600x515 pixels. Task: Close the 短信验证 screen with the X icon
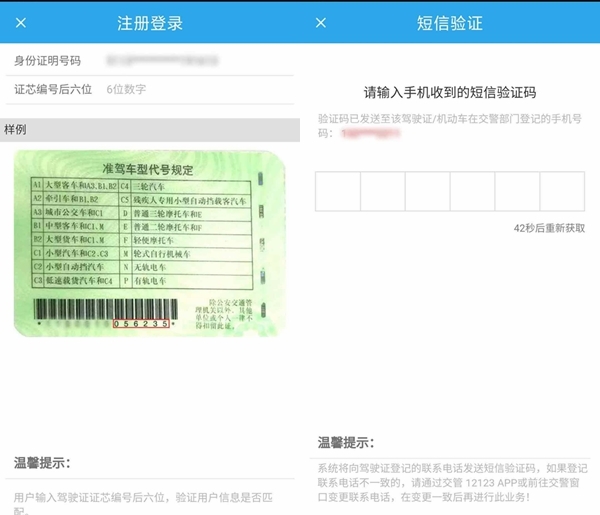click(x=321, y=22)
